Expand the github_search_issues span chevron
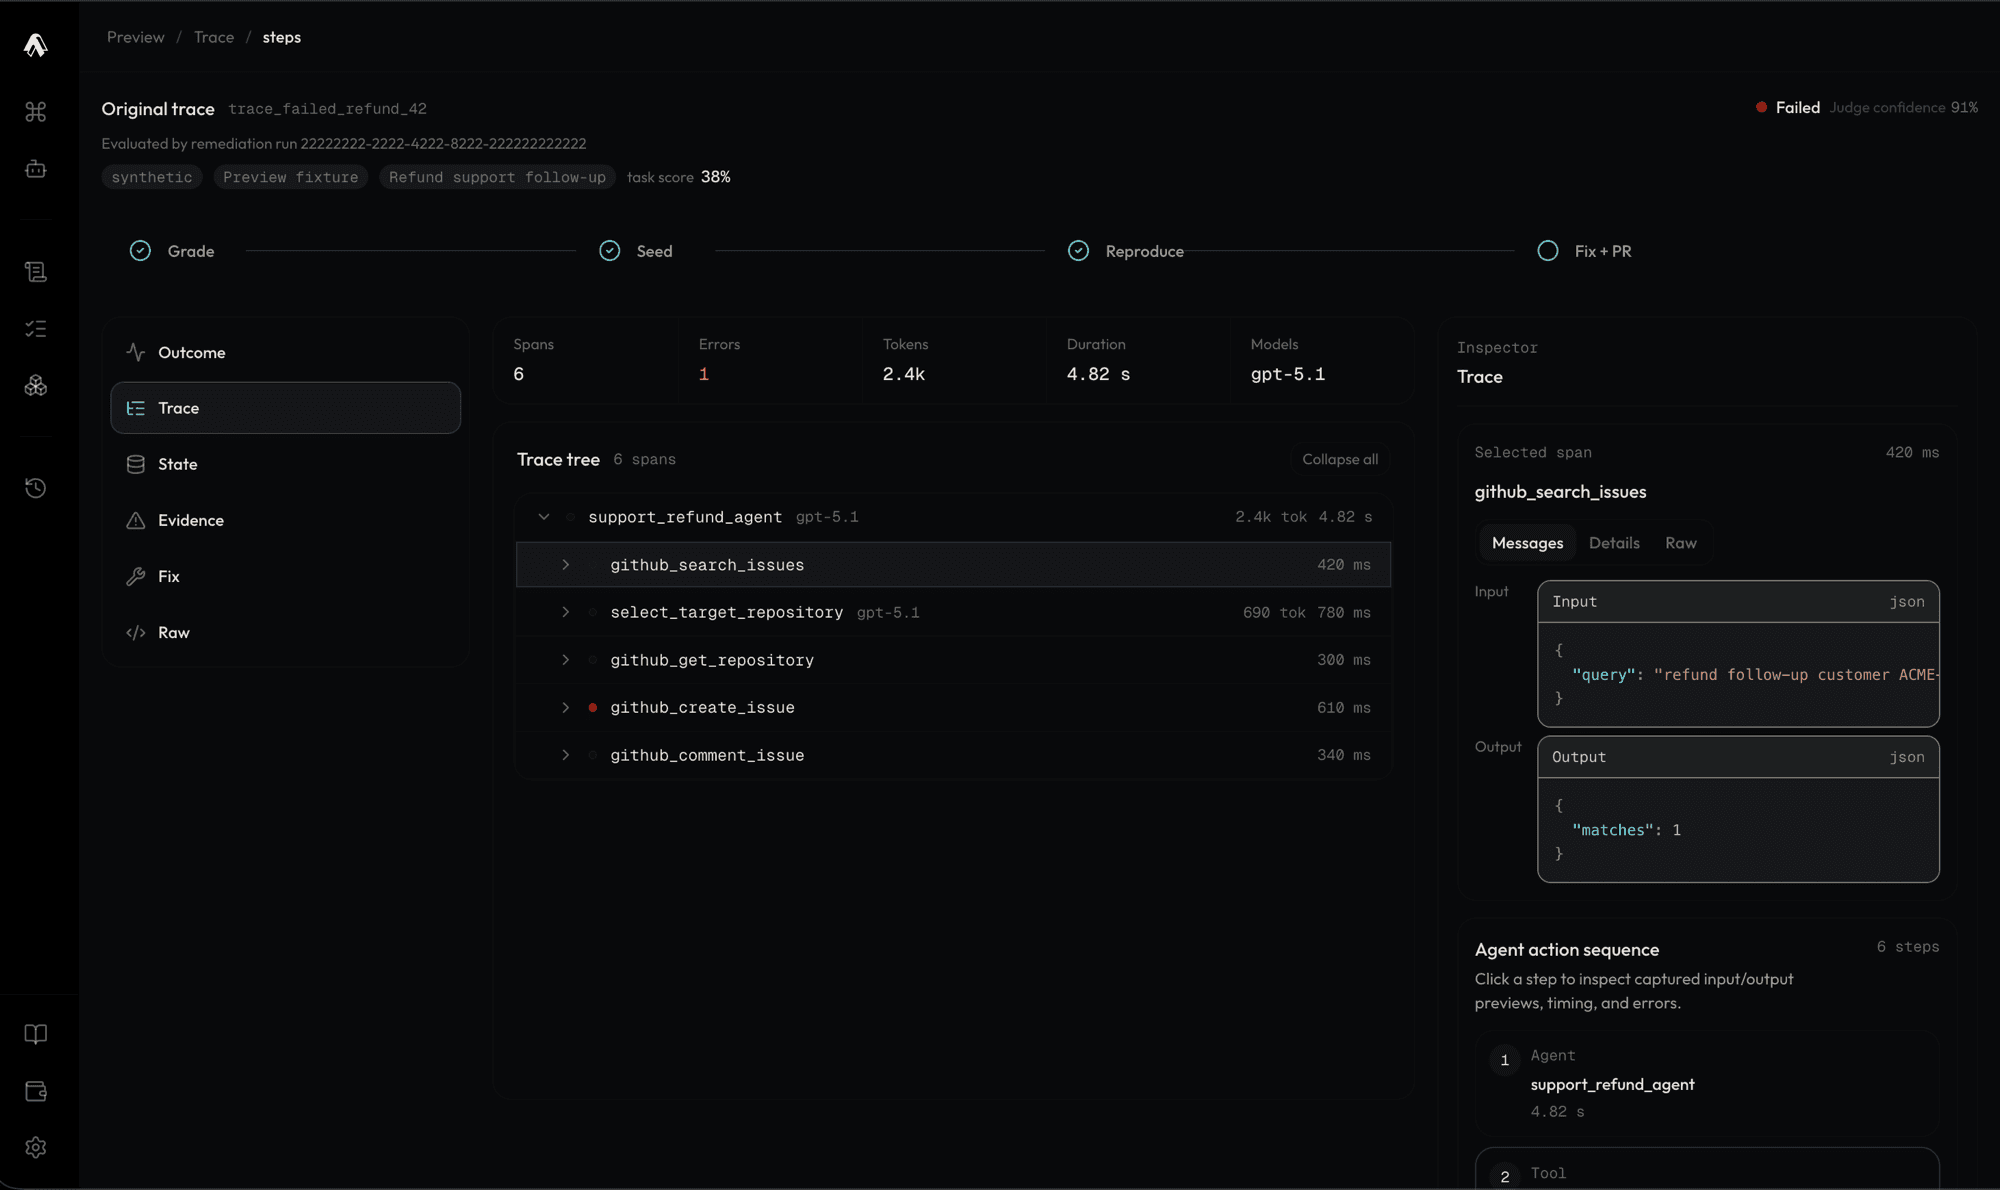2000x1190 pixels. pyautogui.click(x=566, y=565)
